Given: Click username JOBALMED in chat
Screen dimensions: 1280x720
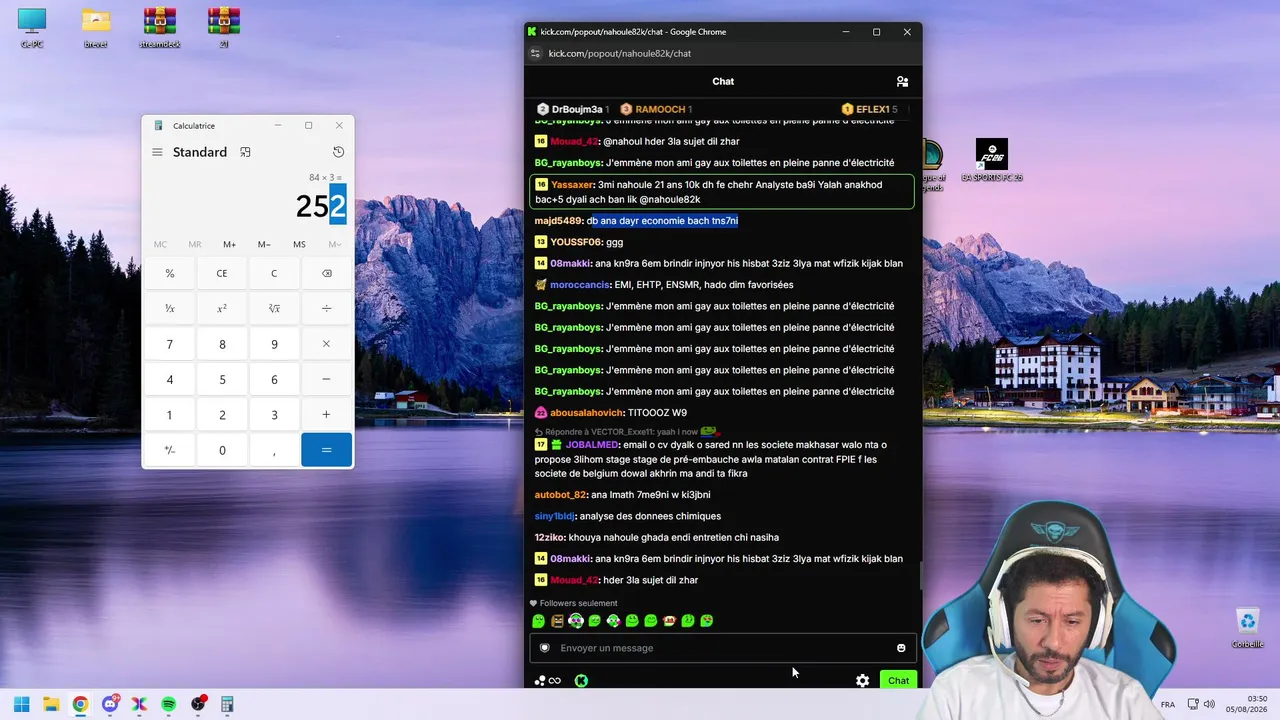Looking at the screenshot, I should click(x=592, y=445).
